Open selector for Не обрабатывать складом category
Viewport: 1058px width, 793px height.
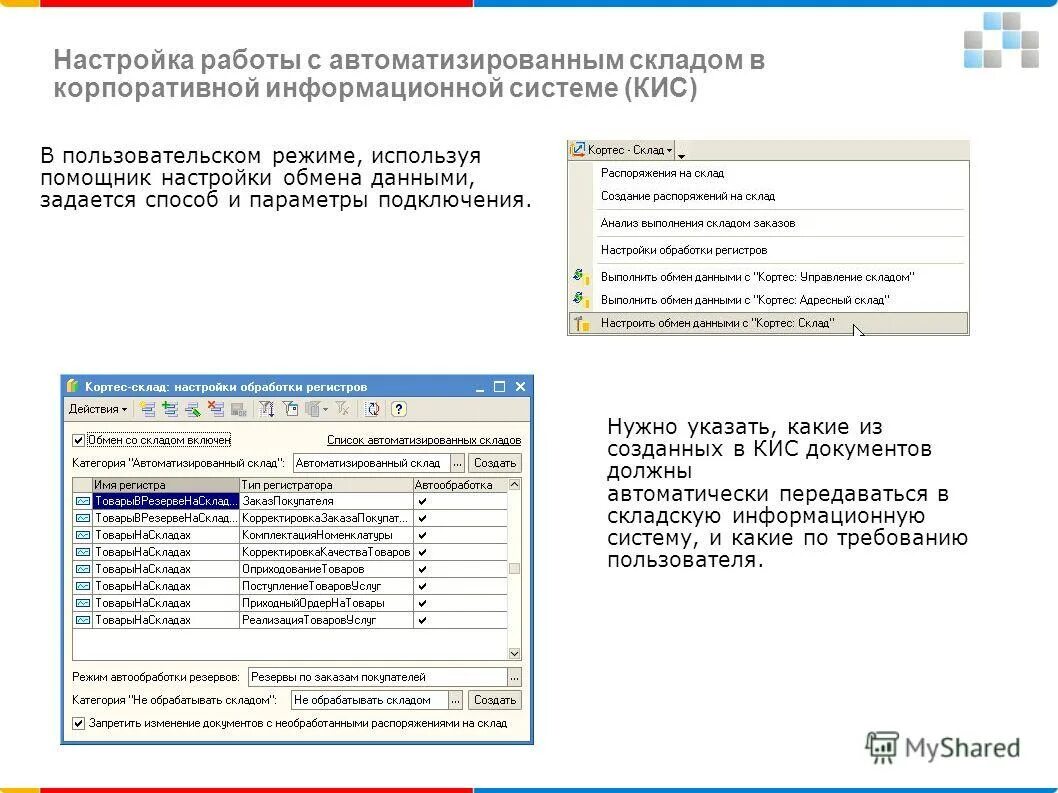tap(455, 701)
